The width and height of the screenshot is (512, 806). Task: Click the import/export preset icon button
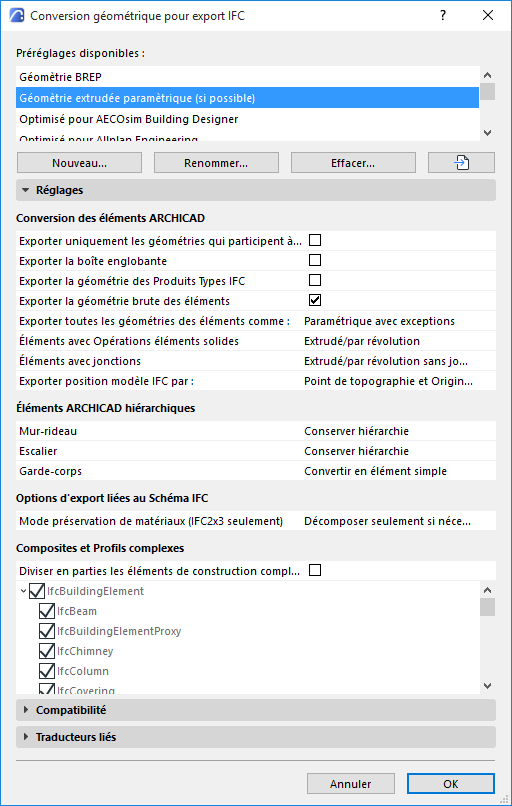click(461, 163)
